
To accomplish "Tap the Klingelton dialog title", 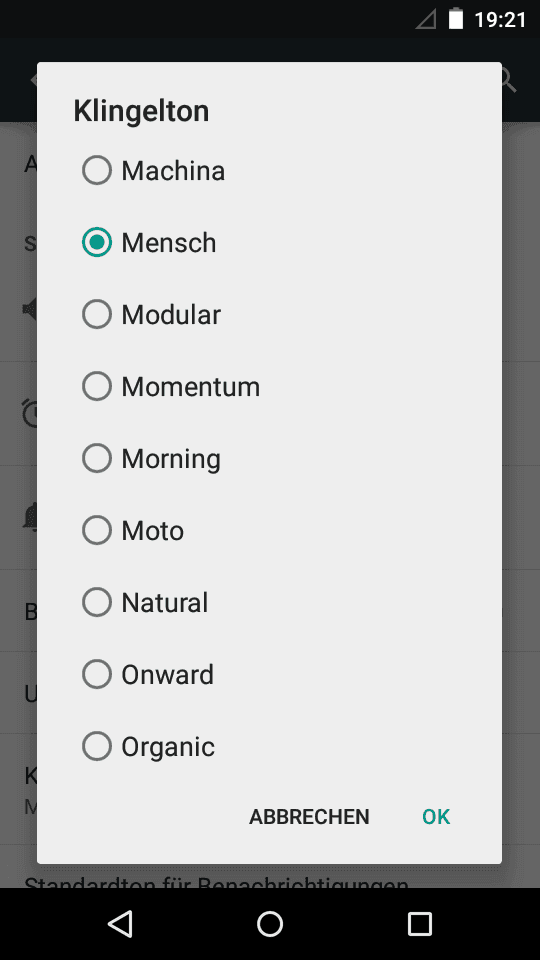I will [141, 111].
